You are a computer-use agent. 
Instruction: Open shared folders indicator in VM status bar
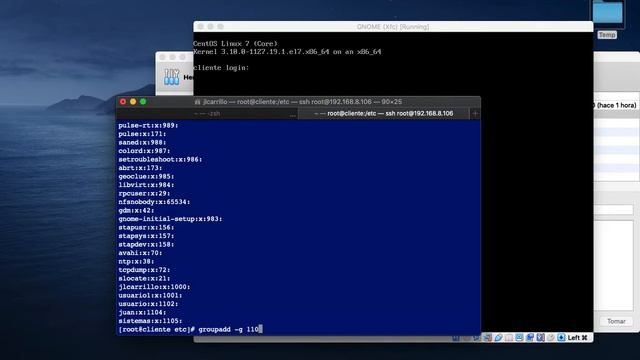(509, 338)
